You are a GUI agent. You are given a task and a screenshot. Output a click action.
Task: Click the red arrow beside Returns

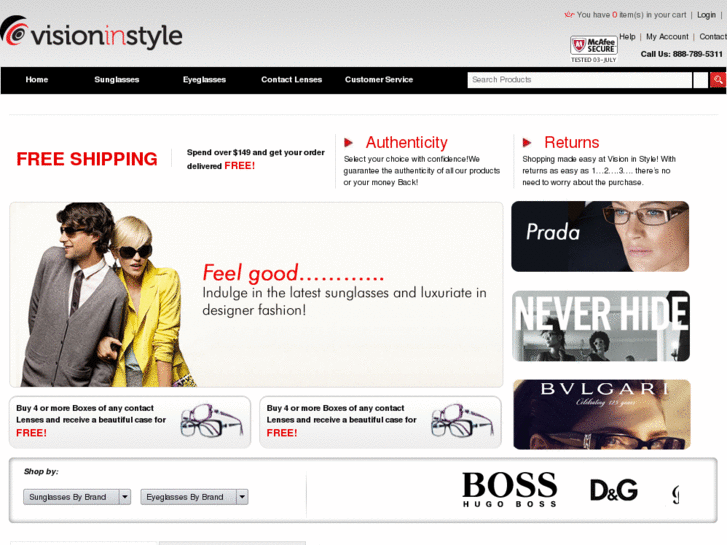[527, 142]
